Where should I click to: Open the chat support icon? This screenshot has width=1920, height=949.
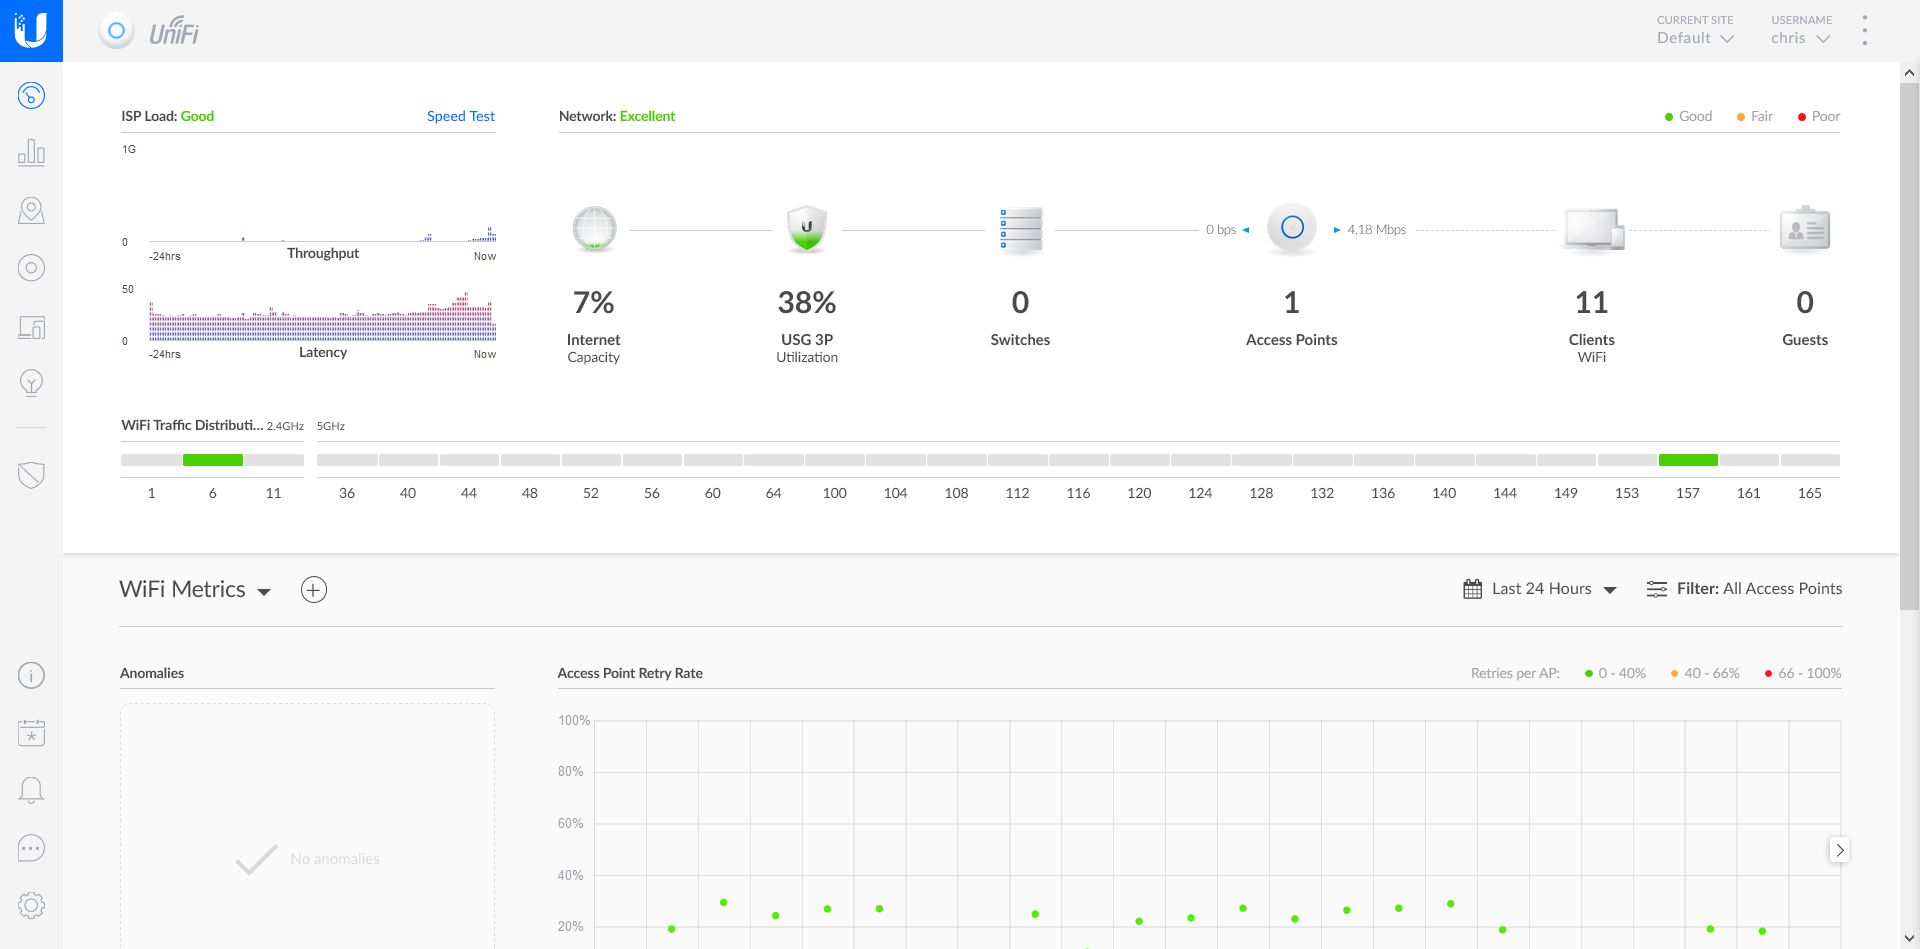[x=31, y=847]
